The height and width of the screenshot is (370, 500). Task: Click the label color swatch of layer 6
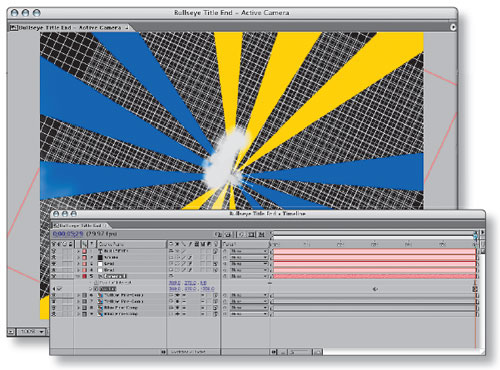click(x=85, y=295)
